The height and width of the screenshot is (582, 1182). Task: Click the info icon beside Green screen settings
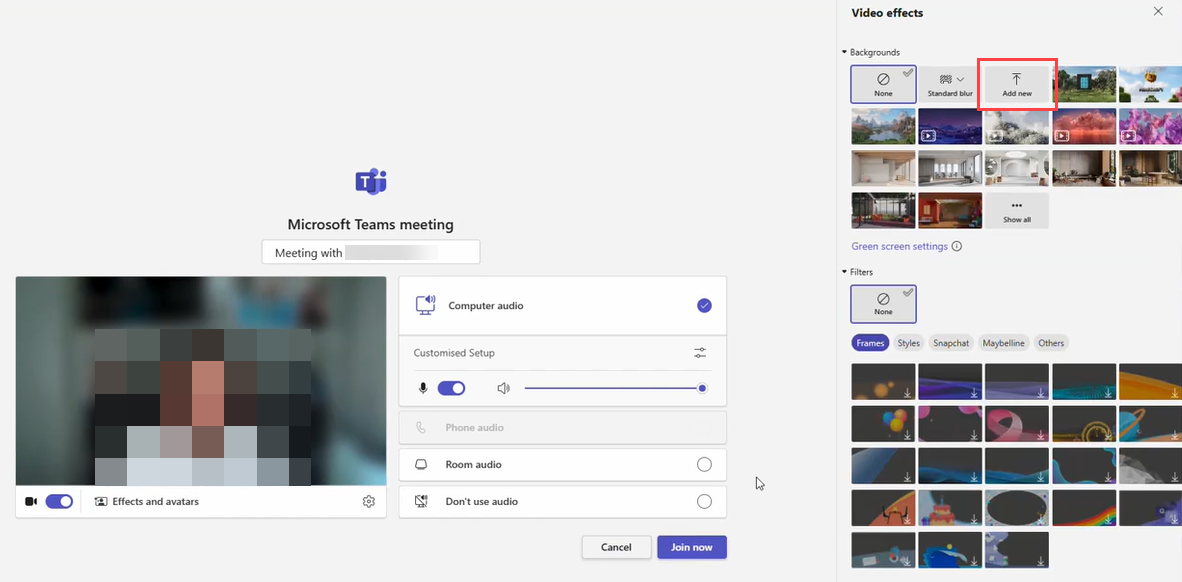(957, 246)
